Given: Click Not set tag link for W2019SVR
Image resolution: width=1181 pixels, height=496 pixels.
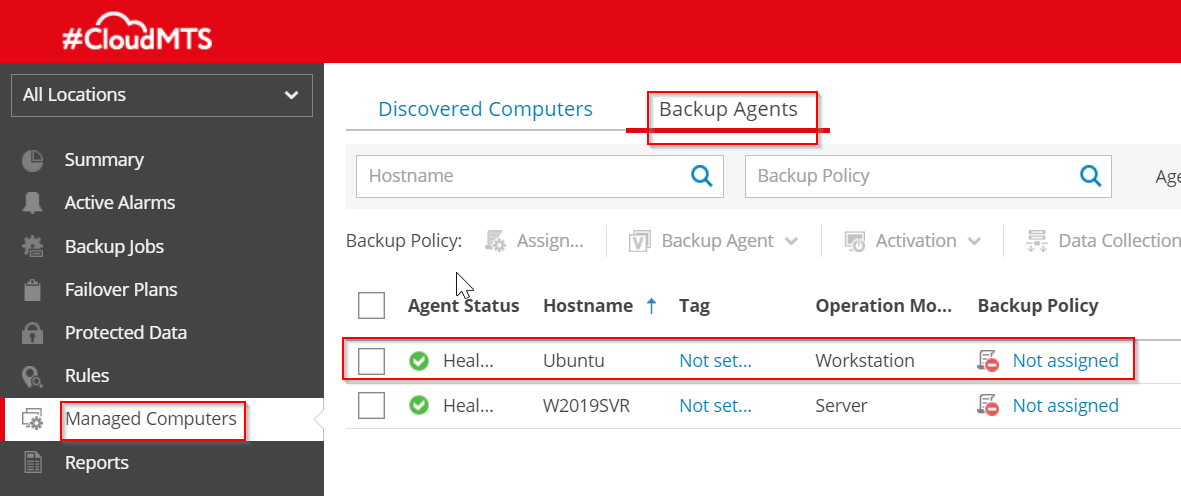Looking at the screenshot, I should tap(714, 405).
